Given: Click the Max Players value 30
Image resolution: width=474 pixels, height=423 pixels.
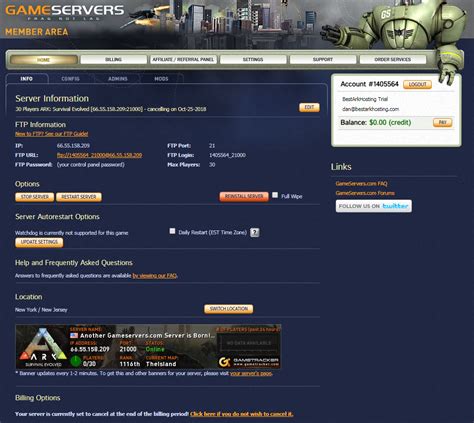Looking at the screenshot, I should (x=212, y=165).
